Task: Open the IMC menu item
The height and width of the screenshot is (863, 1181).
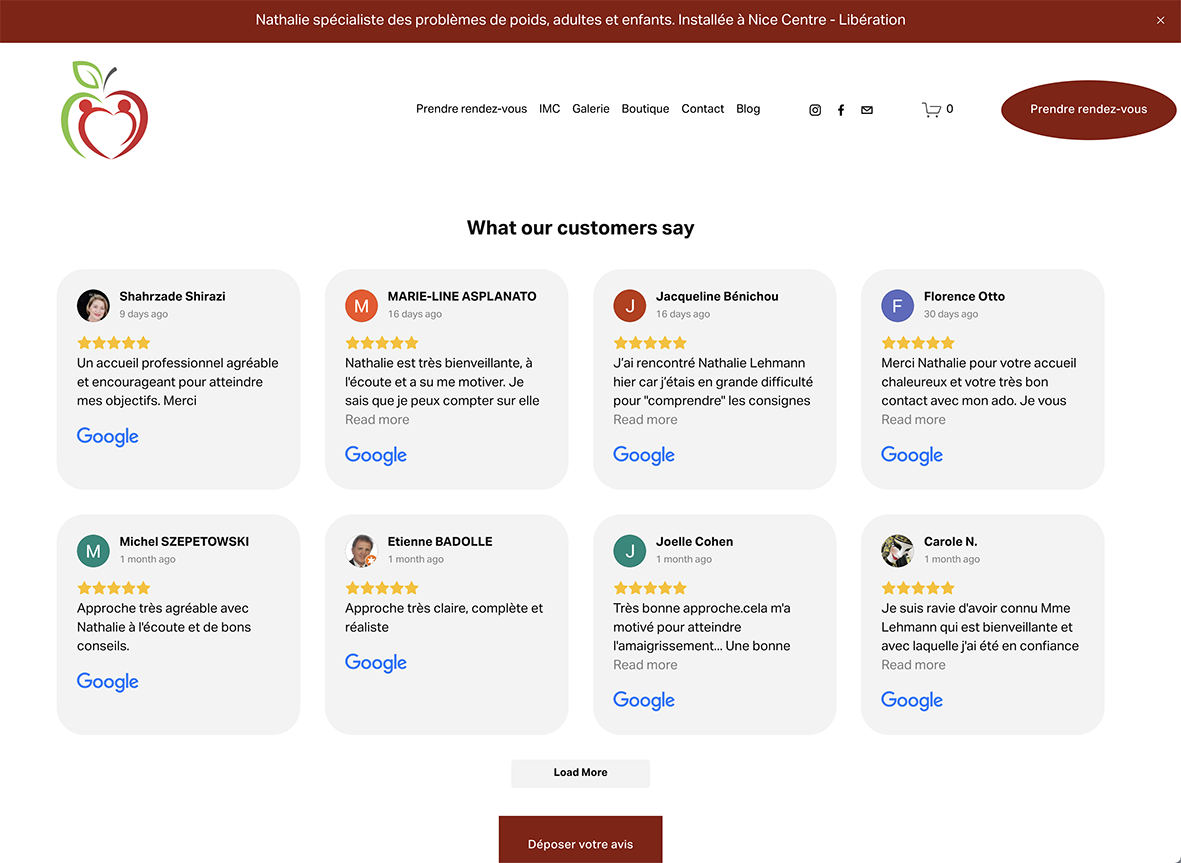Action: coord(550,109)
